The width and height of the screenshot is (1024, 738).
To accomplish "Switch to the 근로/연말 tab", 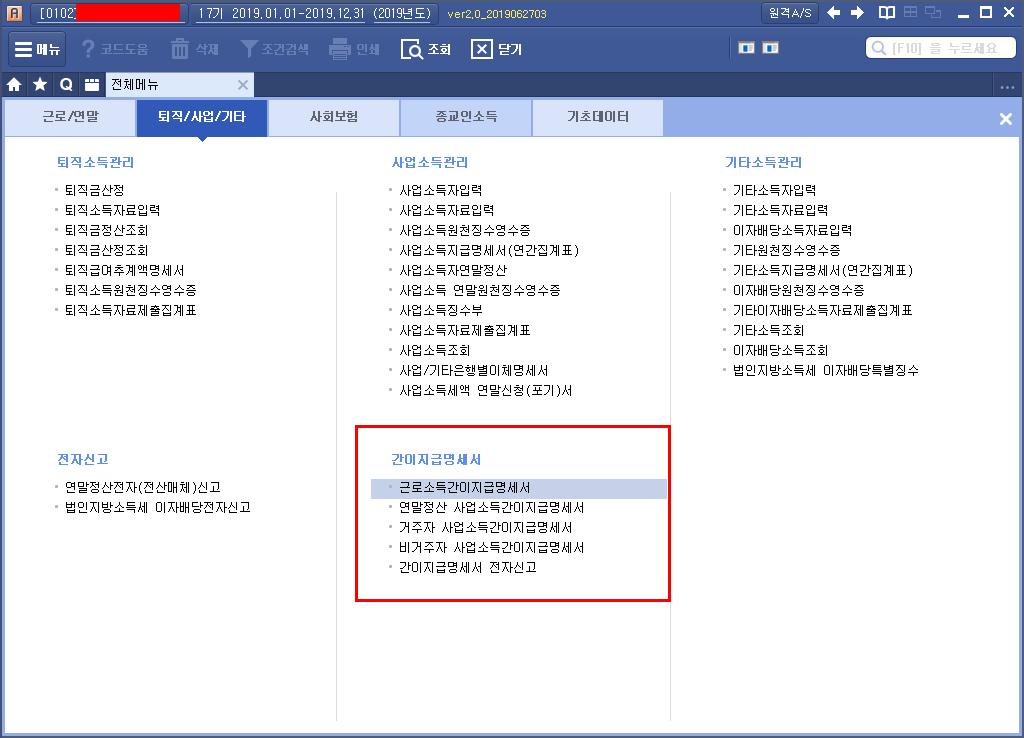I will (71, 117).
